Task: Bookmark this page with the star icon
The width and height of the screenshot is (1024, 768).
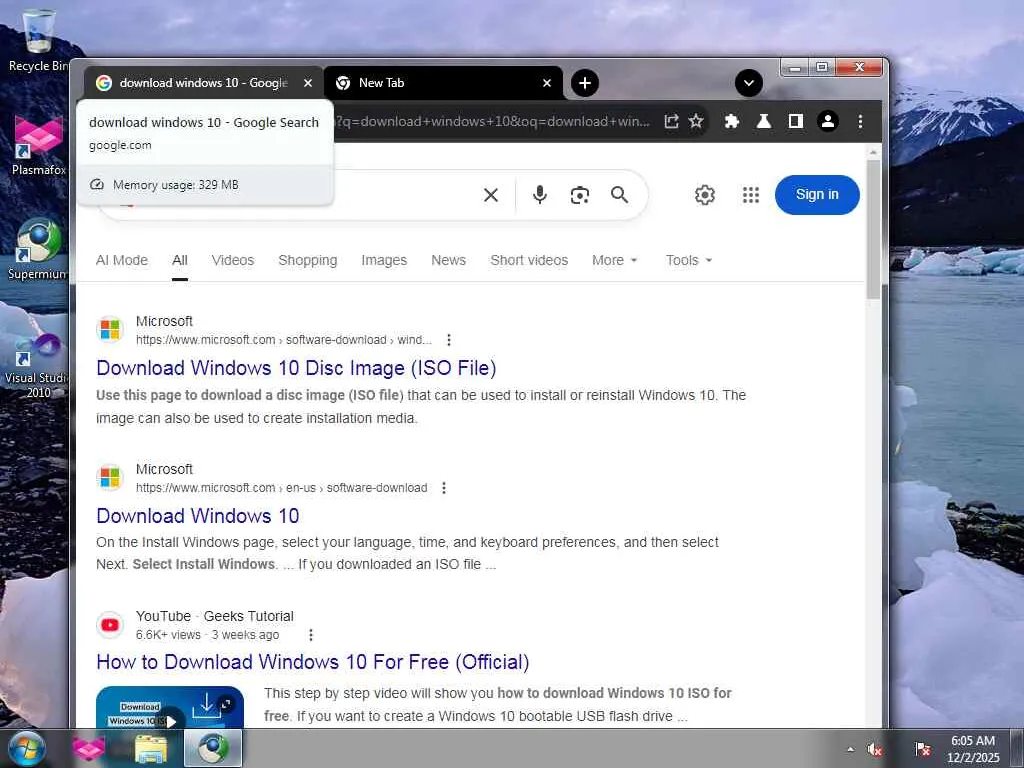Action: click(696, 121)
